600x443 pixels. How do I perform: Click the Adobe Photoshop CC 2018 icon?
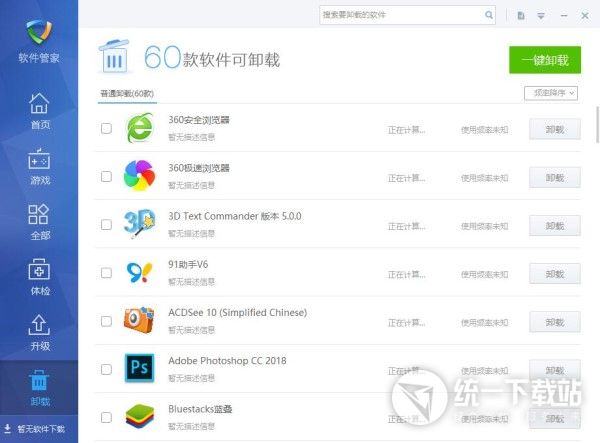(139, 367)
